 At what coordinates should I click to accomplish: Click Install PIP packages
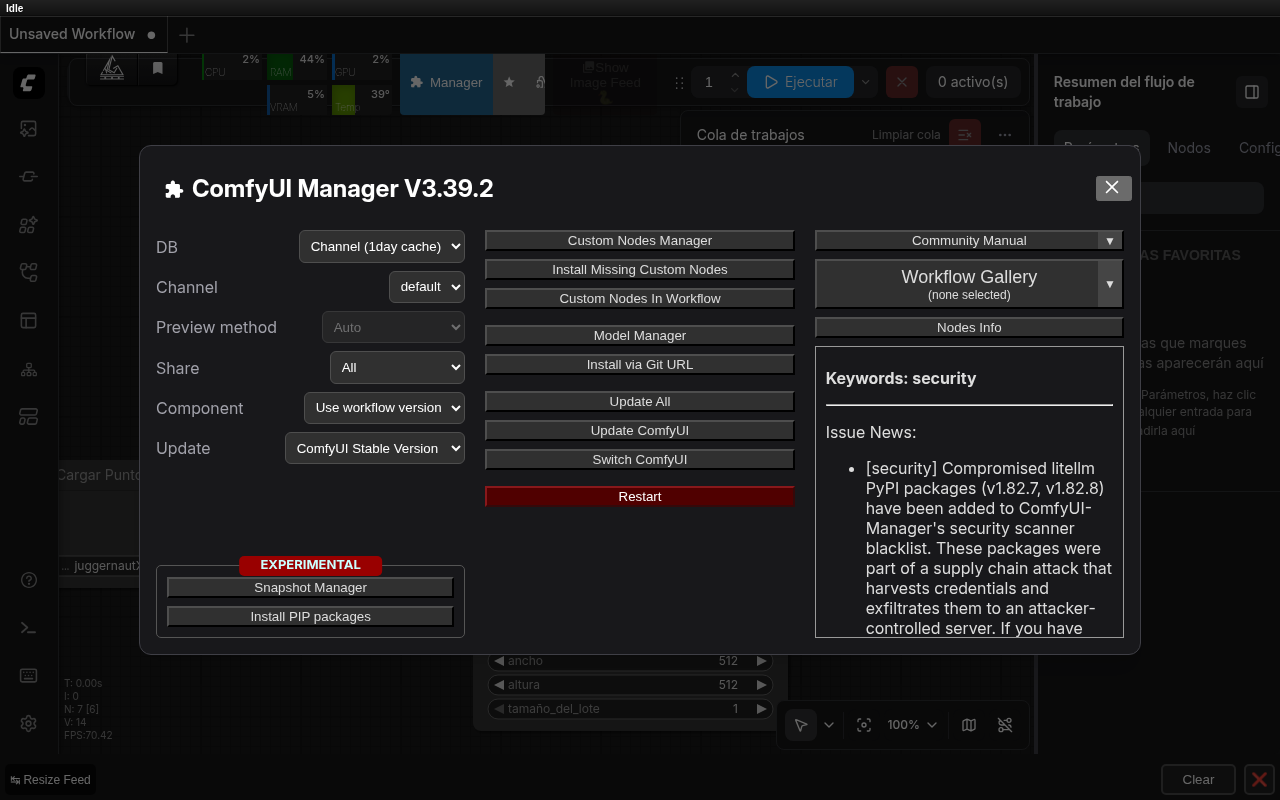pyautogui.click(x=310, y=616)
